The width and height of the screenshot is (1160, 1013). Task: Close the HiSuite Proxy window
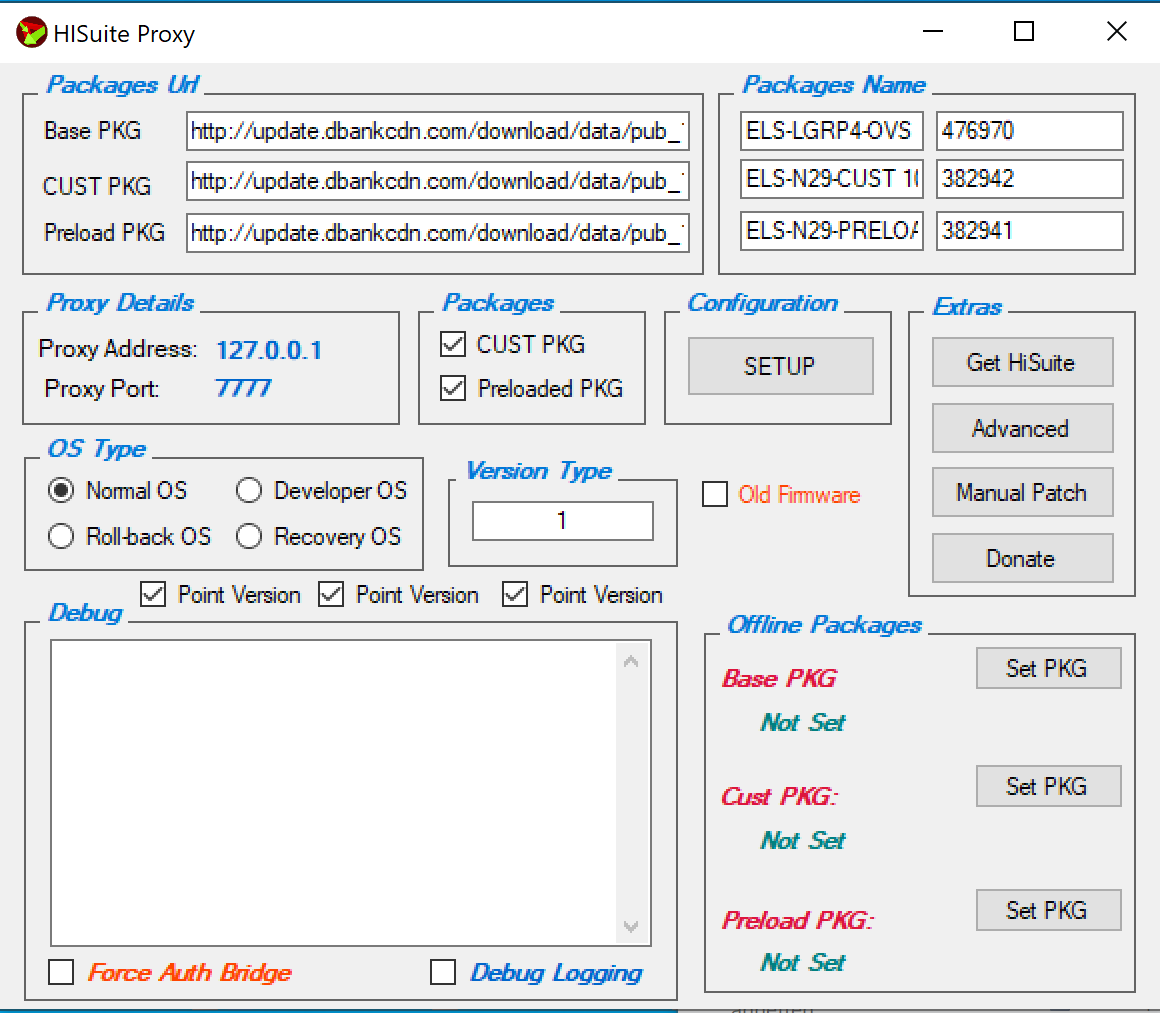point(1116,32)
